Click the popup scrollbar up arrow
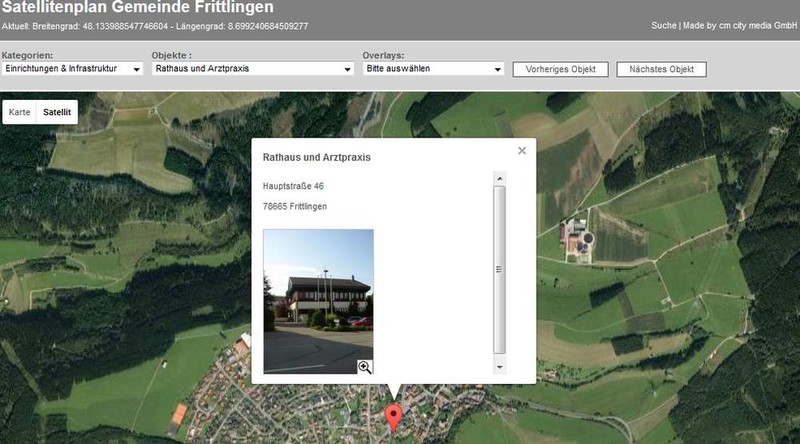Image resolution: width=800 pixels, height=444 pixels. point(499,179)
